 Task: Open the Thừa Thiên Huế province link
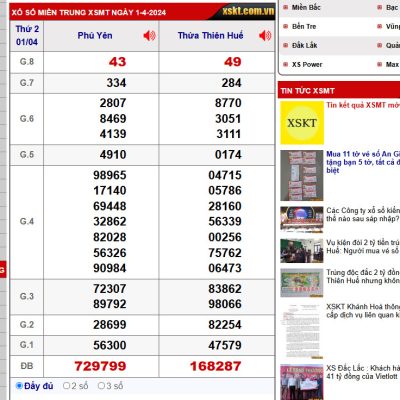[210, 36]
